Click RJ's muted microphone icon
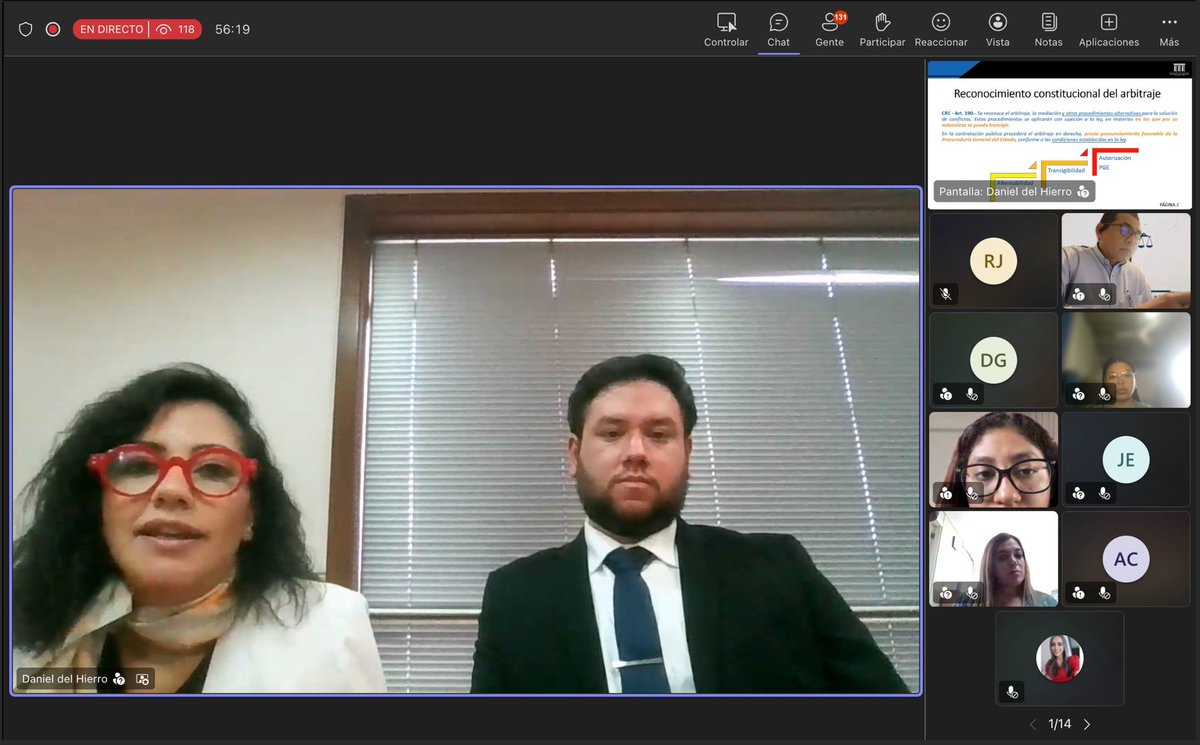This screenshot has height=745, width=1200. click(x=945, y=294)
